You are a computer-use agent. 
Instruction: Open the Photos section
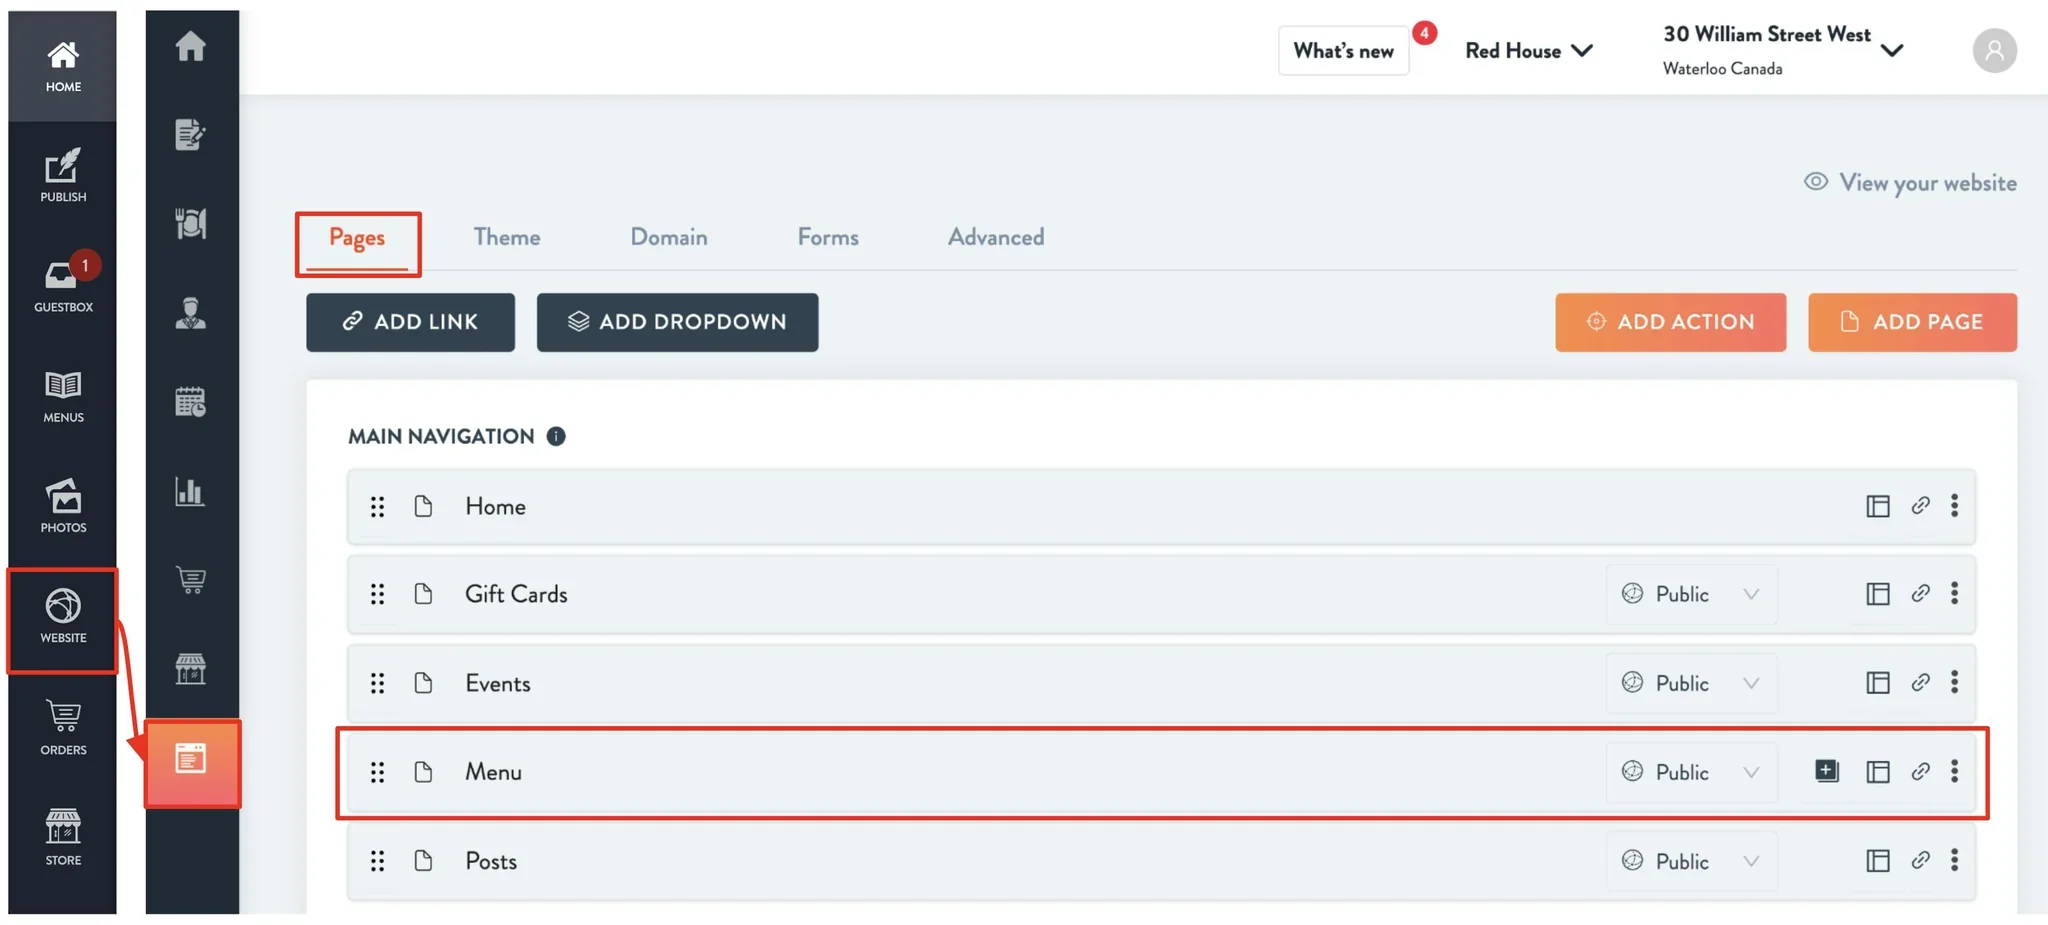tap(63, 506)
